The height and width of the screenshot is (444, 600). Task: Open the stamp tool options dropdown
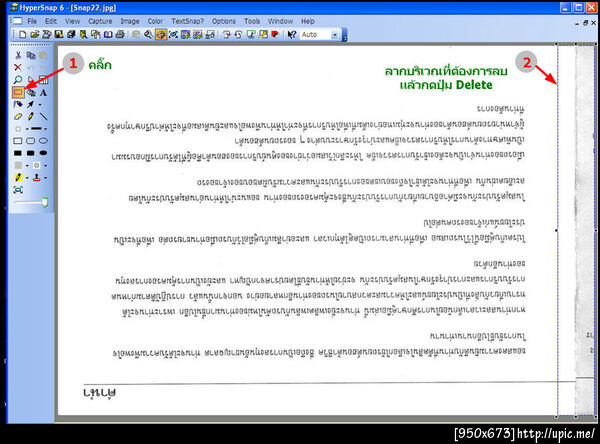(x=46, y=178)
